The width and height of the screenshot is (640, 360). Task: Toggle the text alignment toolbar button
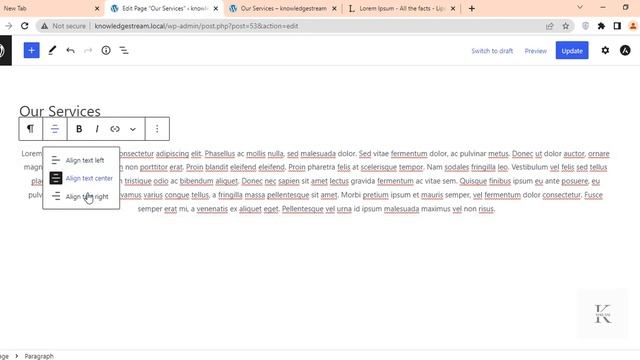tap(55, 129)
